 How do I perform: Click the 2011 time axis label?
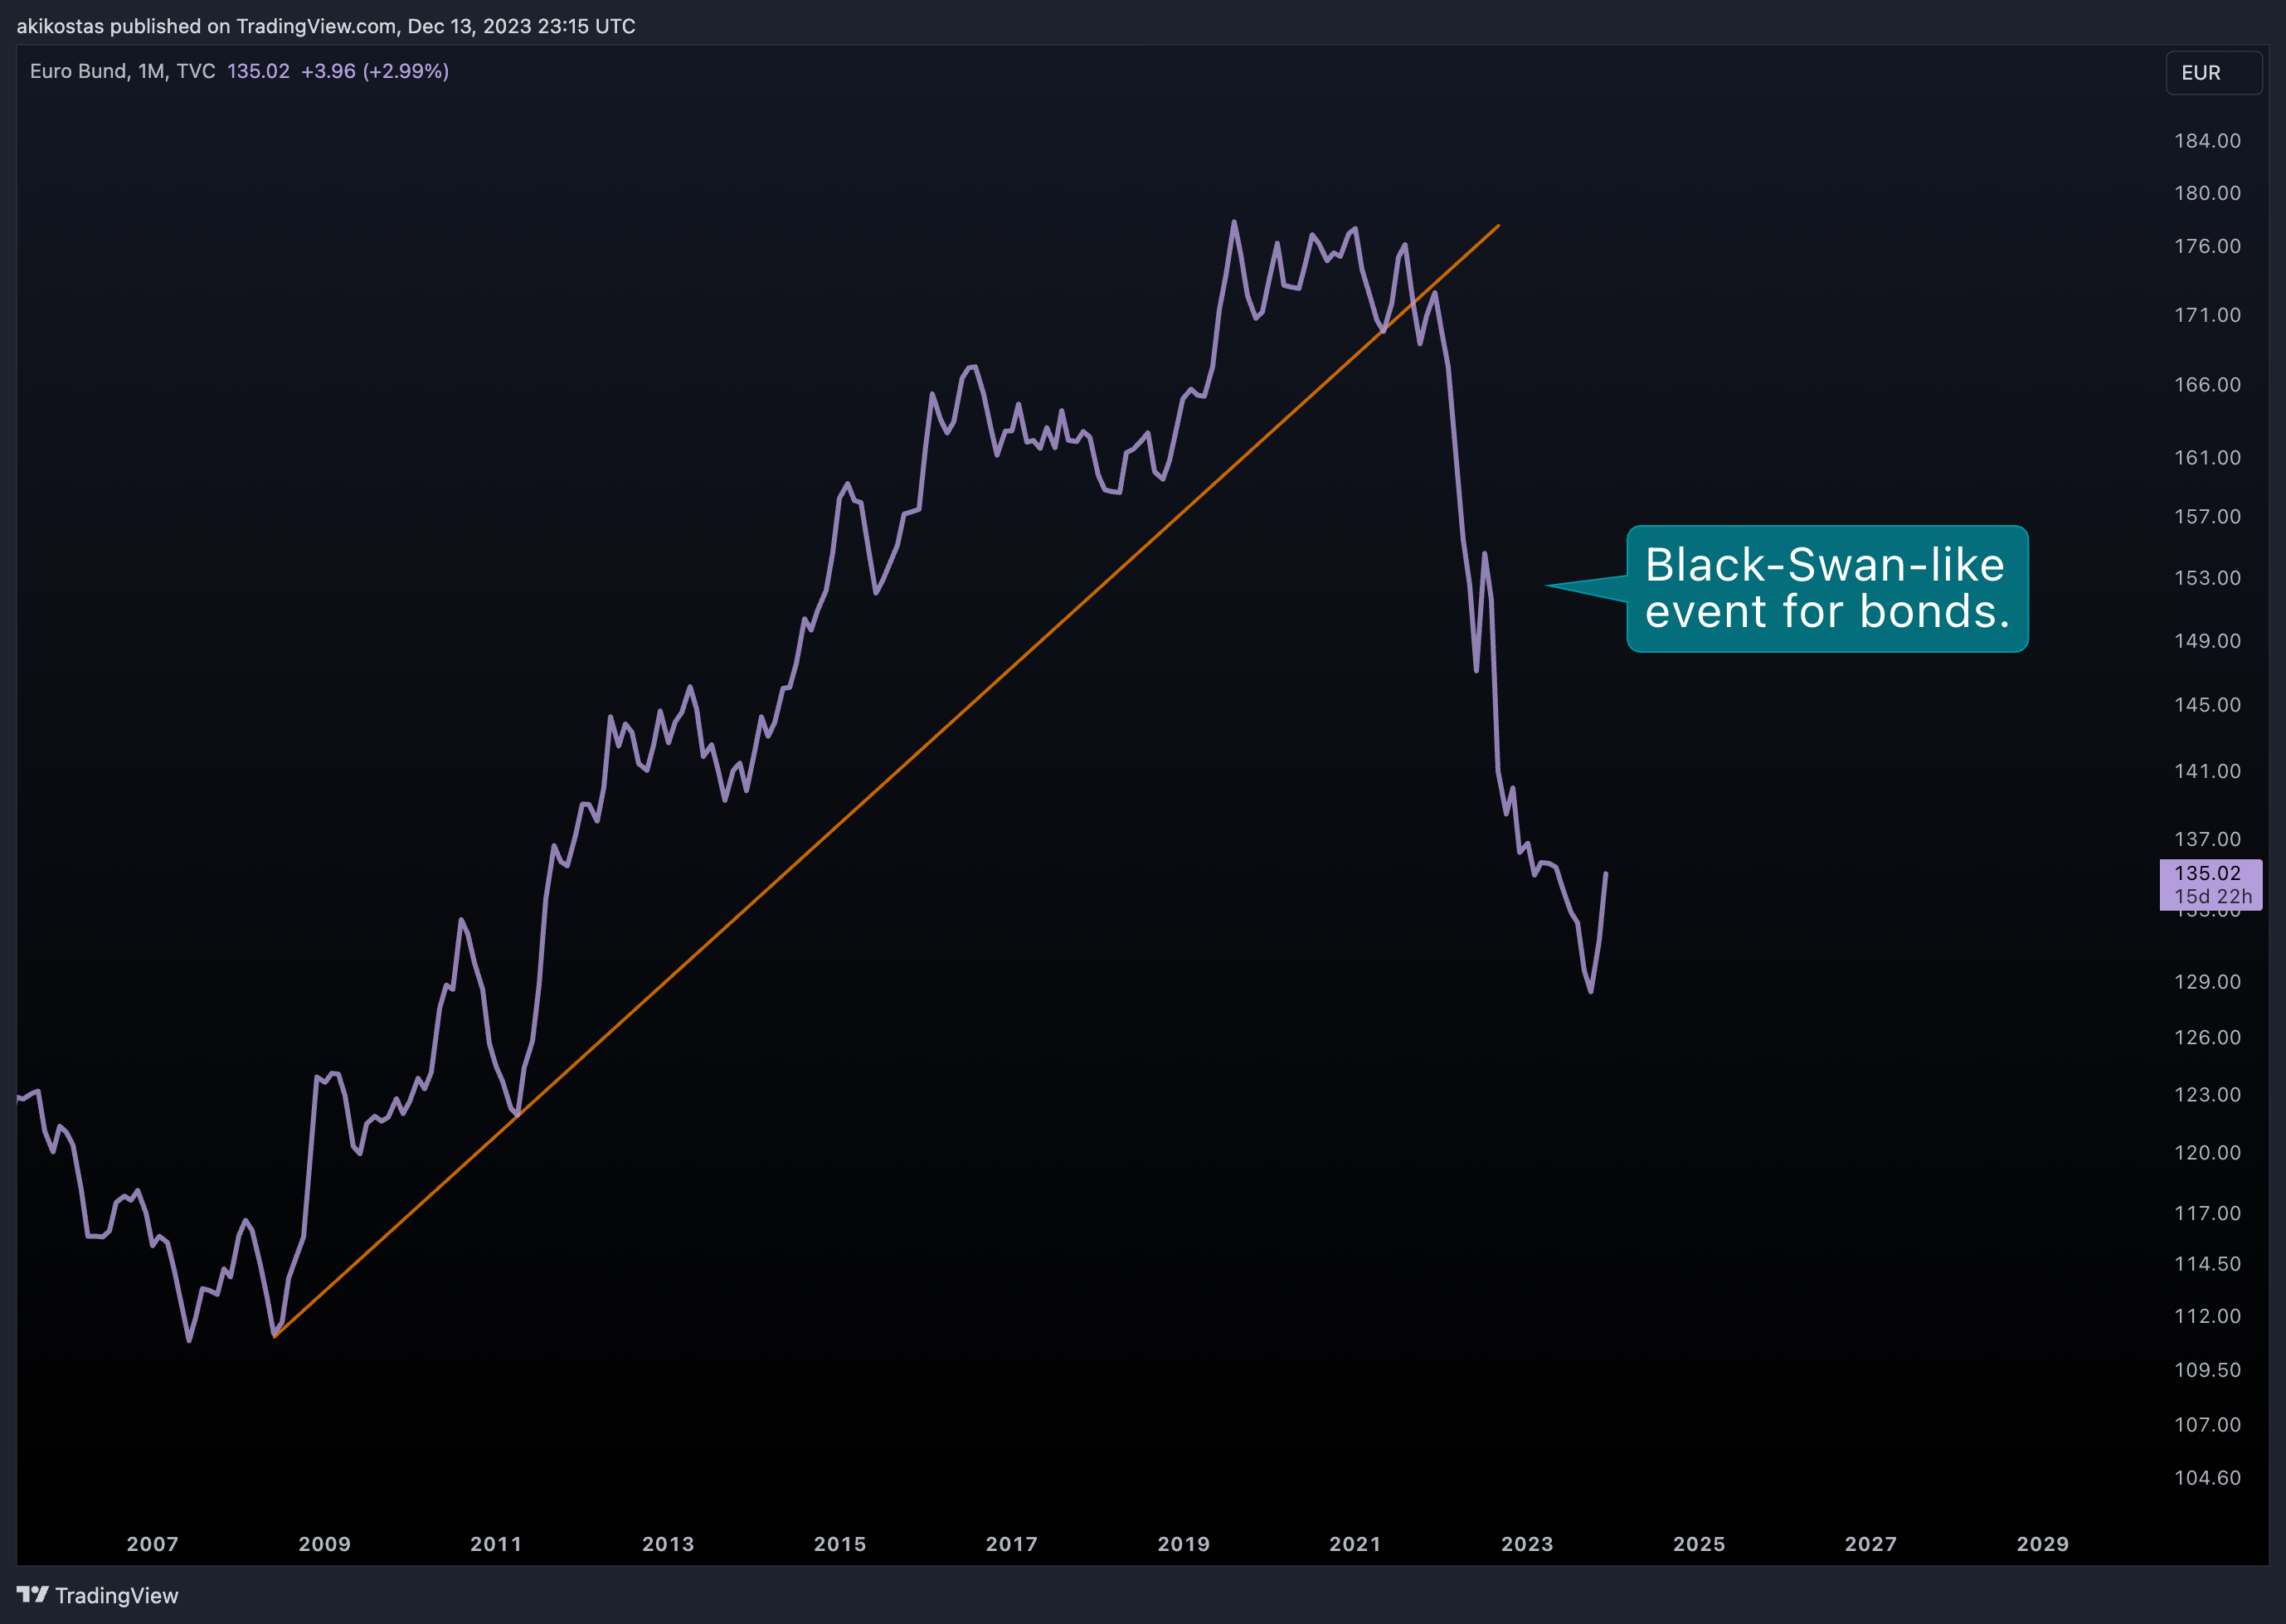pyautogui.click(x=496, y=1544)
